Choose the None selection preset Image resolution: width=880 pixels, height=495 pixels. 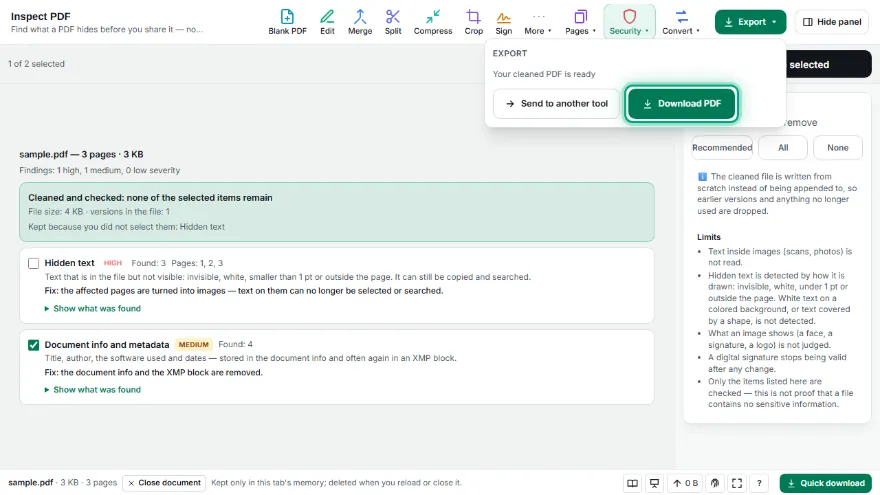tap(837, 148)
